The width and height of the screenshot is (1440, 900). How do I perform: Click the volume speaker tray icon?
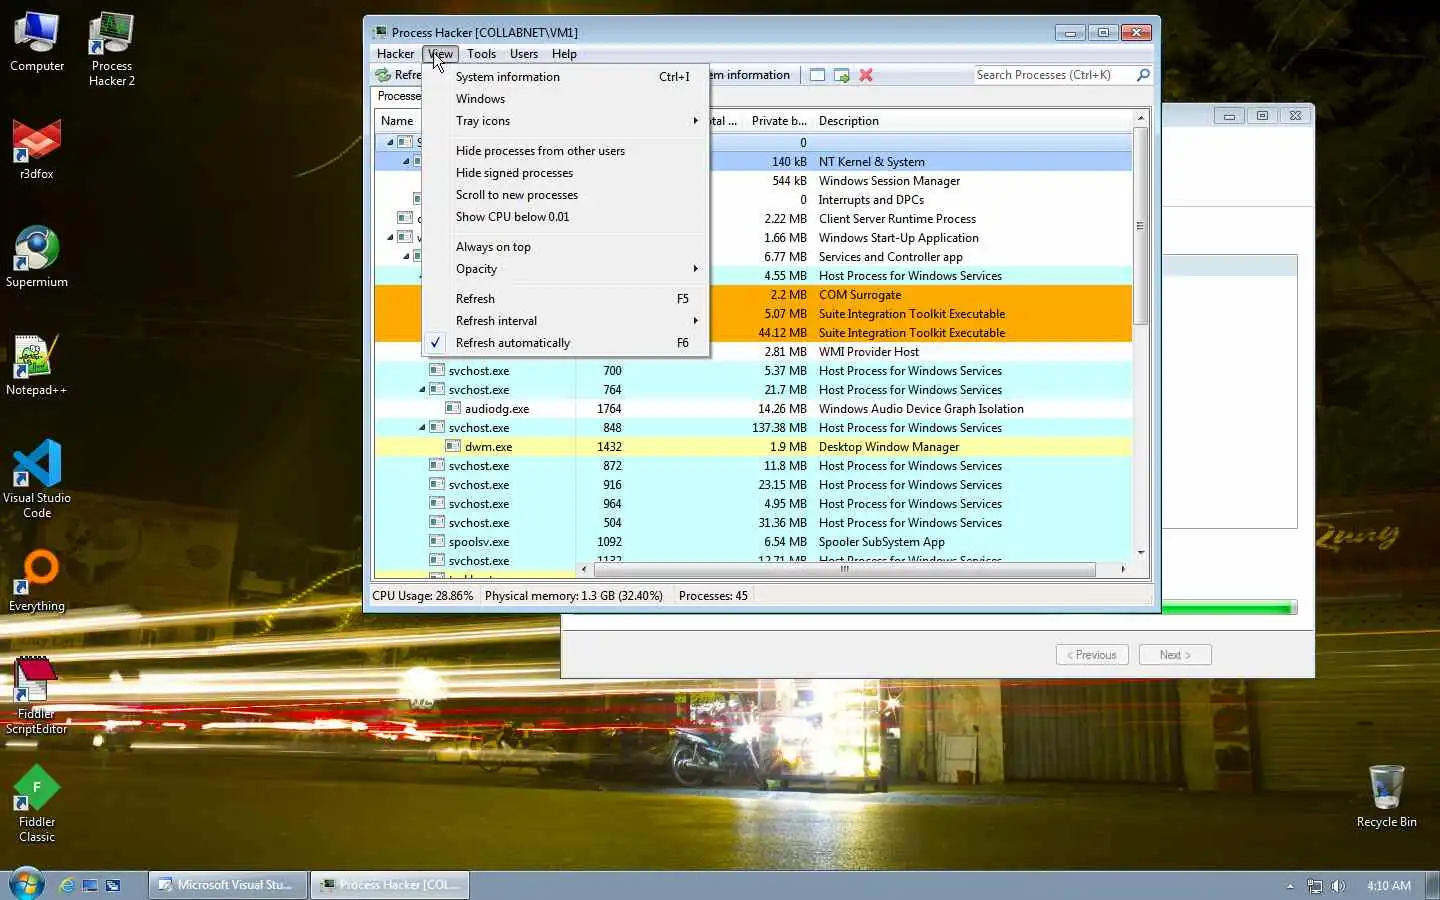(1338, 886)
